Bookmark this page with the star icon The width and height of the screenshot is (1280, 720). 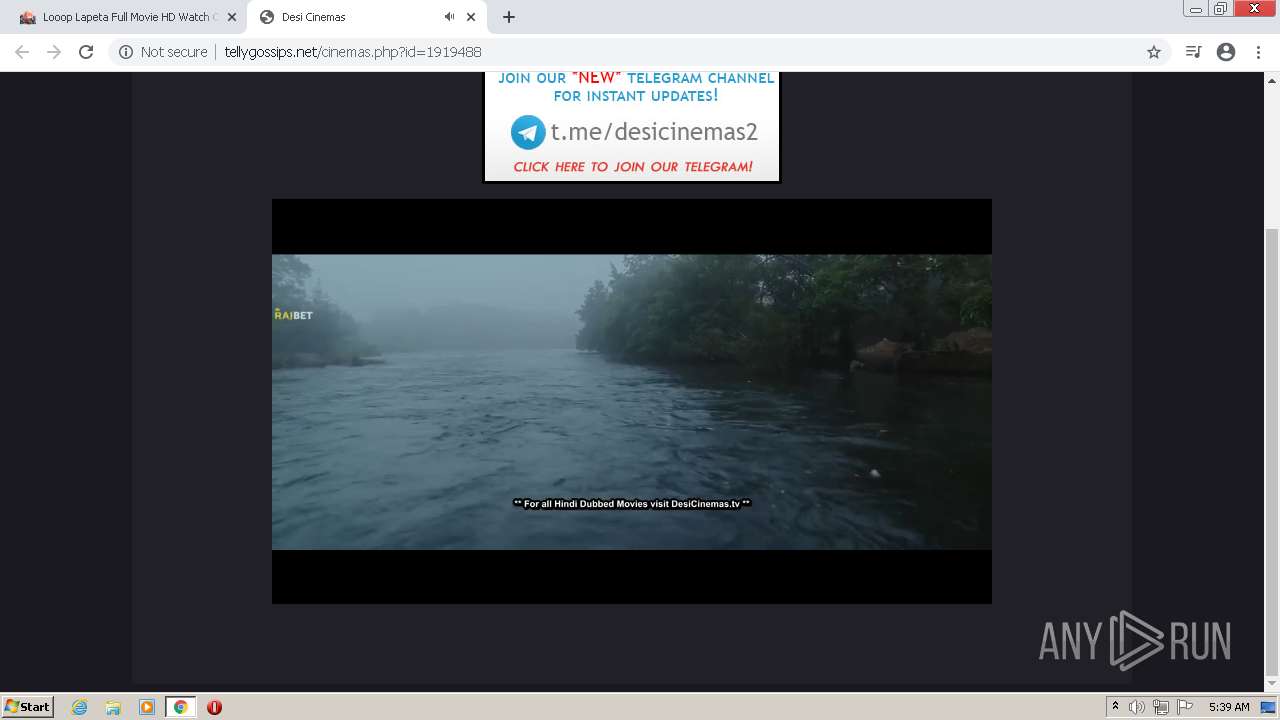(x=1154, y=52)
